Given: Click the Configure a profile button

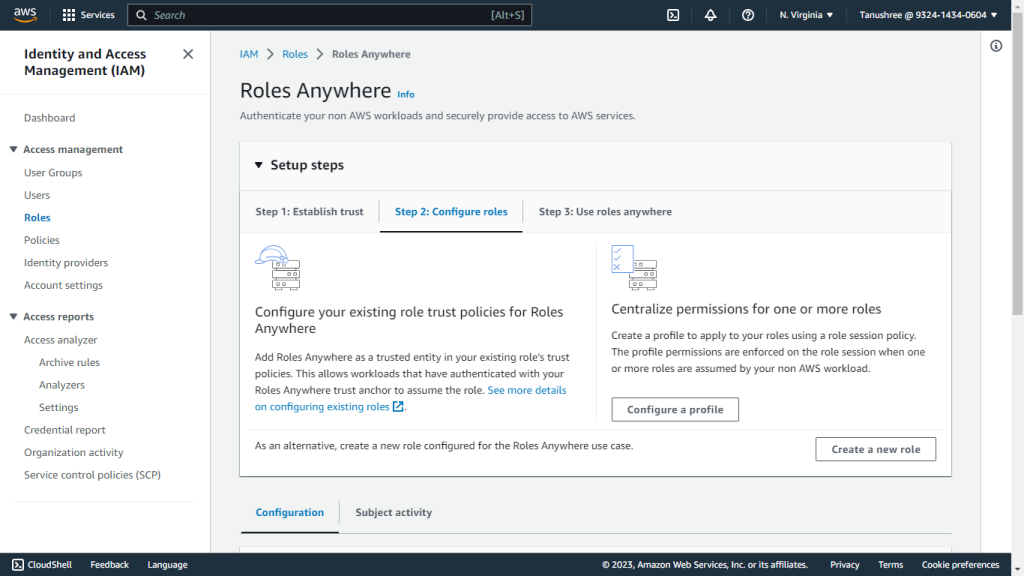Looking at the screenshot, I should [675, 409].
